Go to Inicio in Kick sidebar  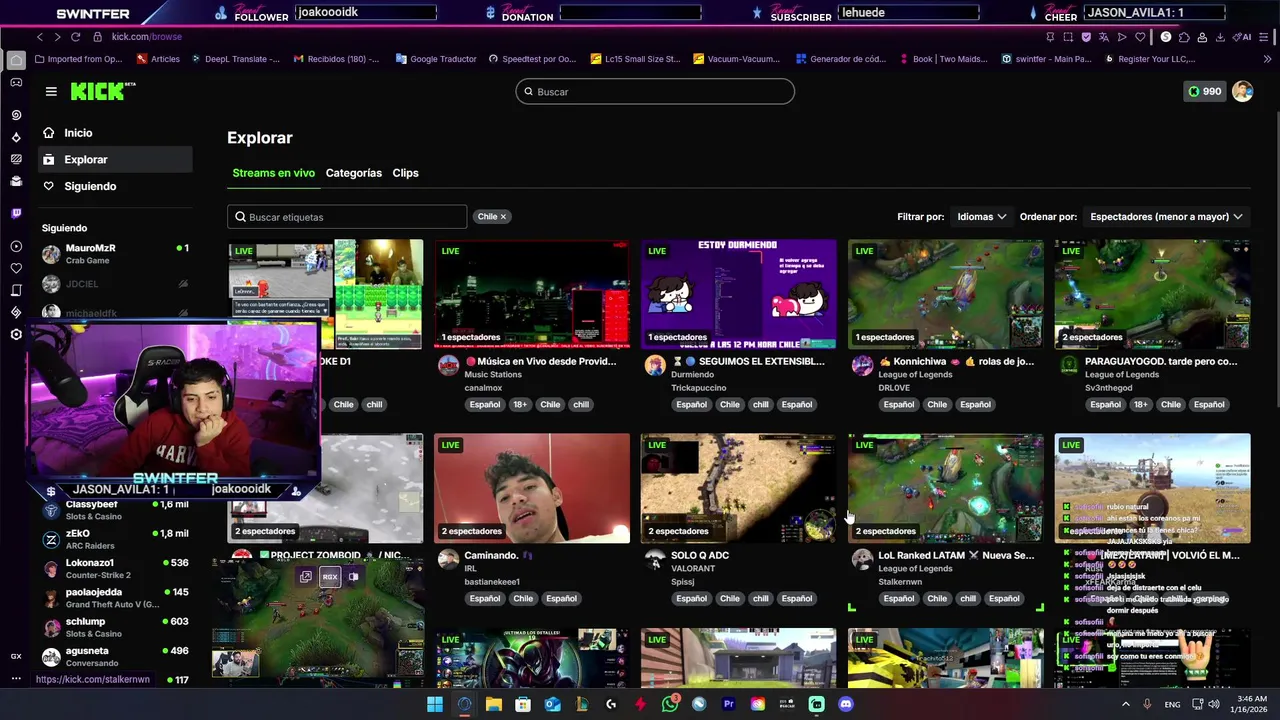[116, 133]
